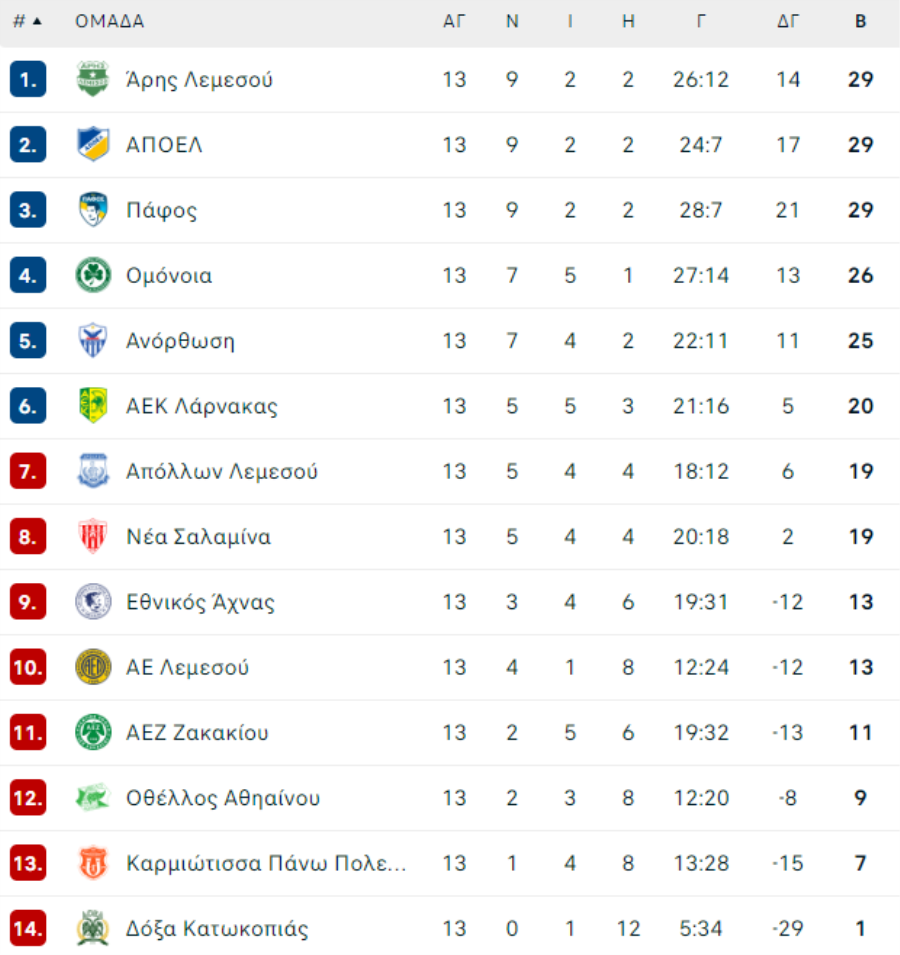The height and width of the screenshot is (955, 900).
Task: Sort table by the # position arrow
Action: (x=27, y=21)
